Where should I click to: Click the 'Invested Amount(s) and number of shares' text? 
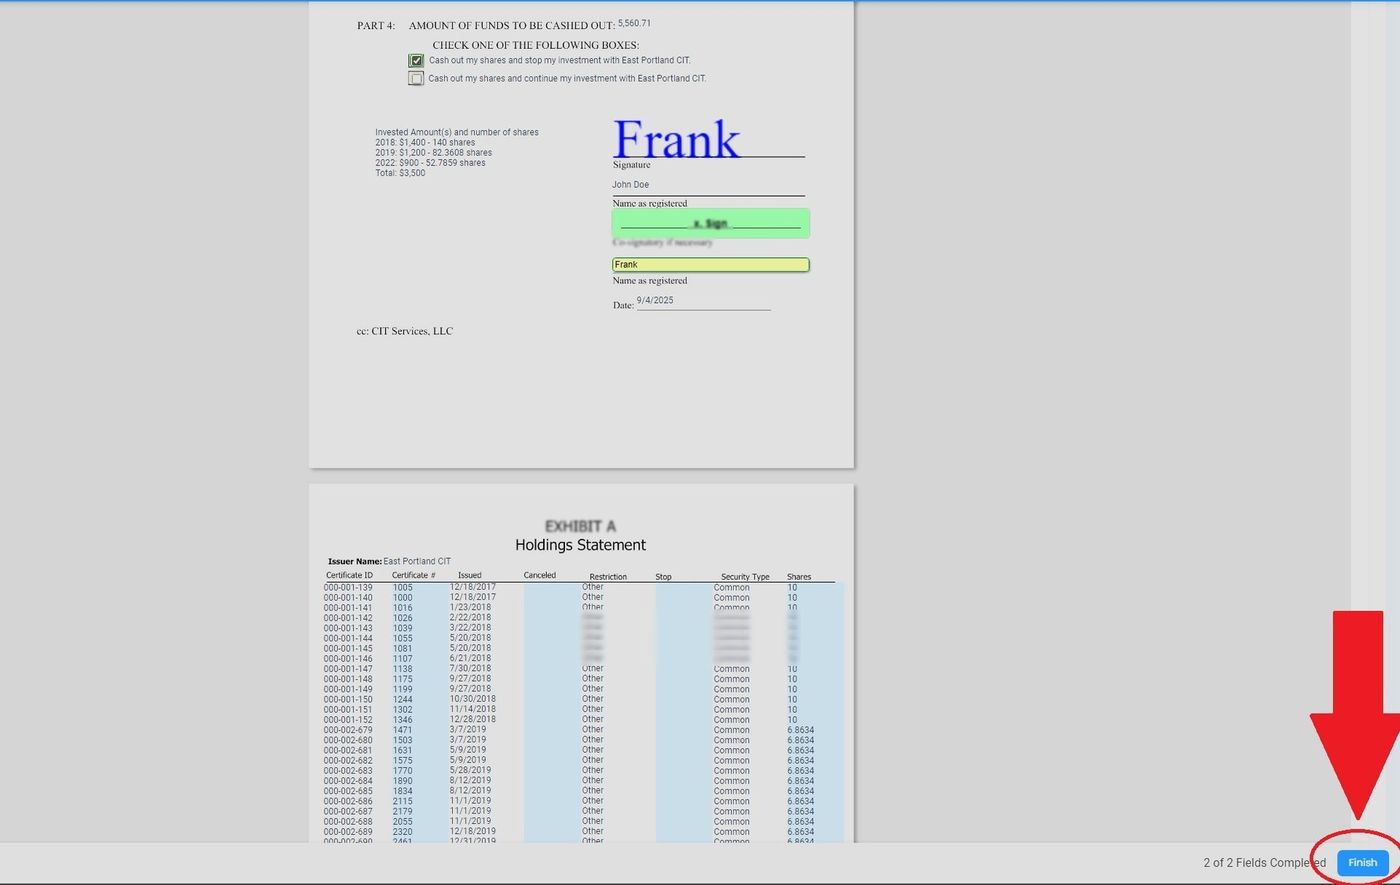[456, 132]
